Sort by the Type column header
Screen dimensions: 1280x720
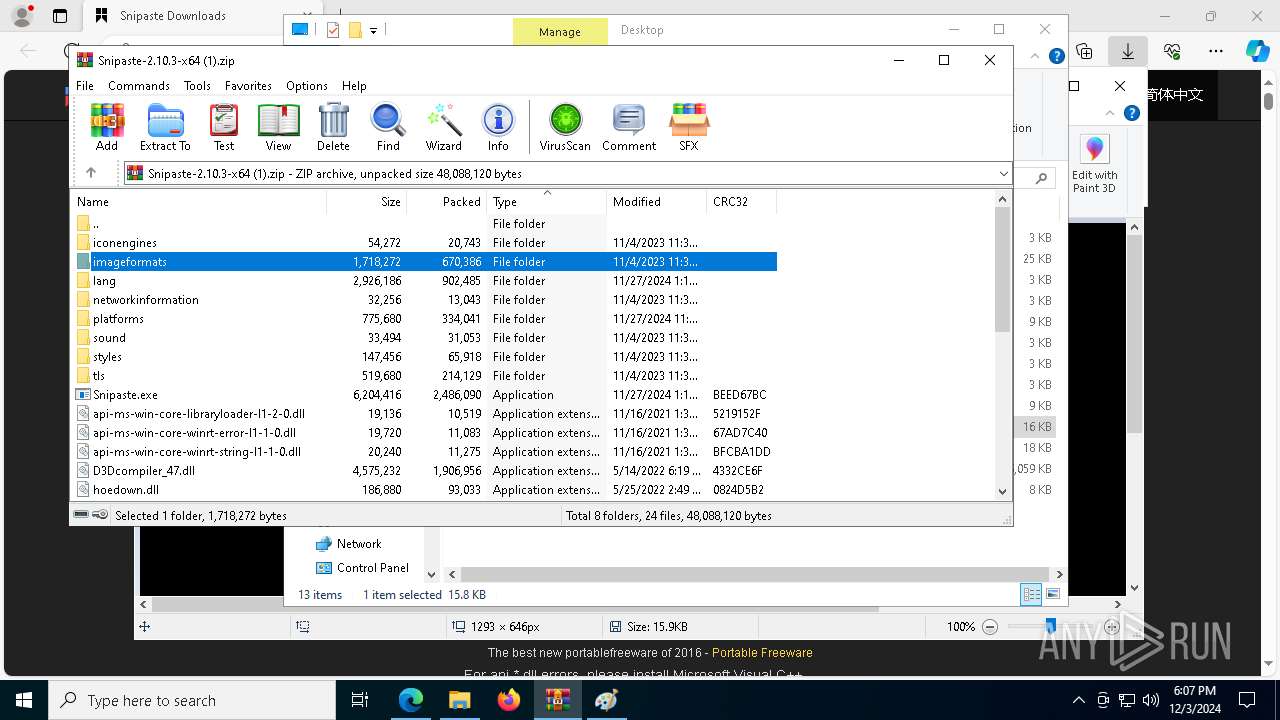point(547,201)
